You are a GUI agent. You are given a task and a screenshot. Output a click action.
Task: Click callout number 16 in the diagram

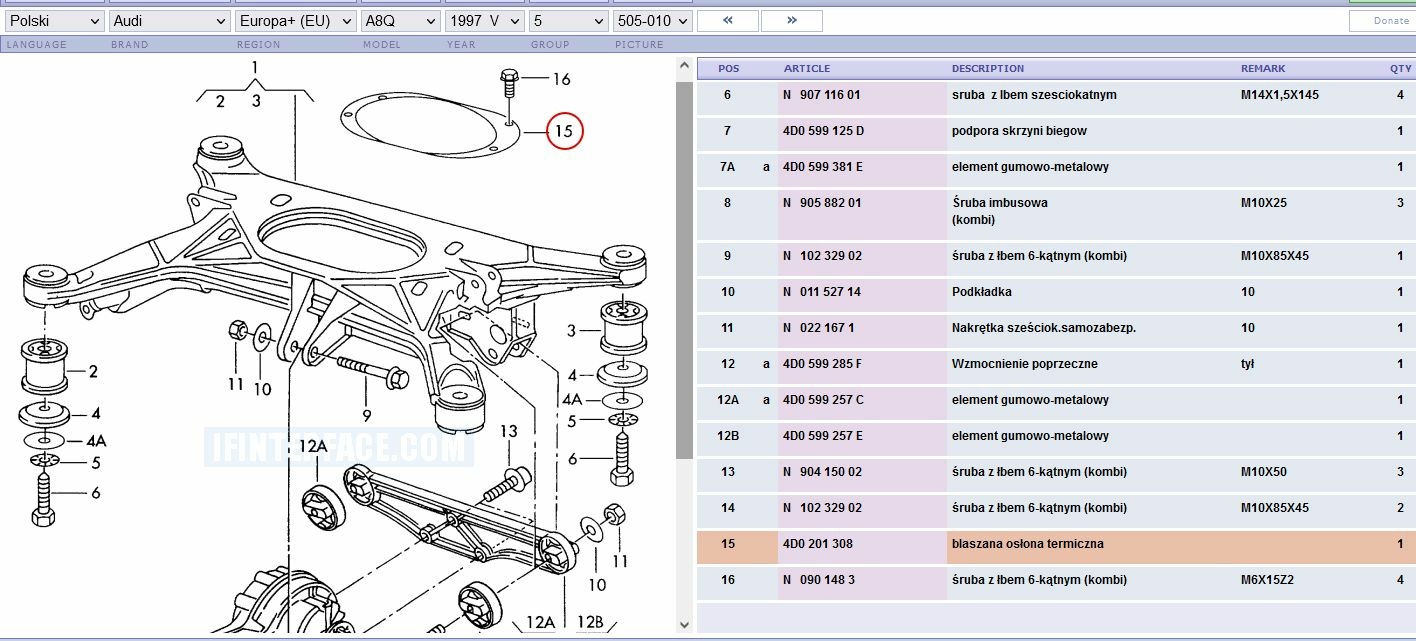point(561,79)
